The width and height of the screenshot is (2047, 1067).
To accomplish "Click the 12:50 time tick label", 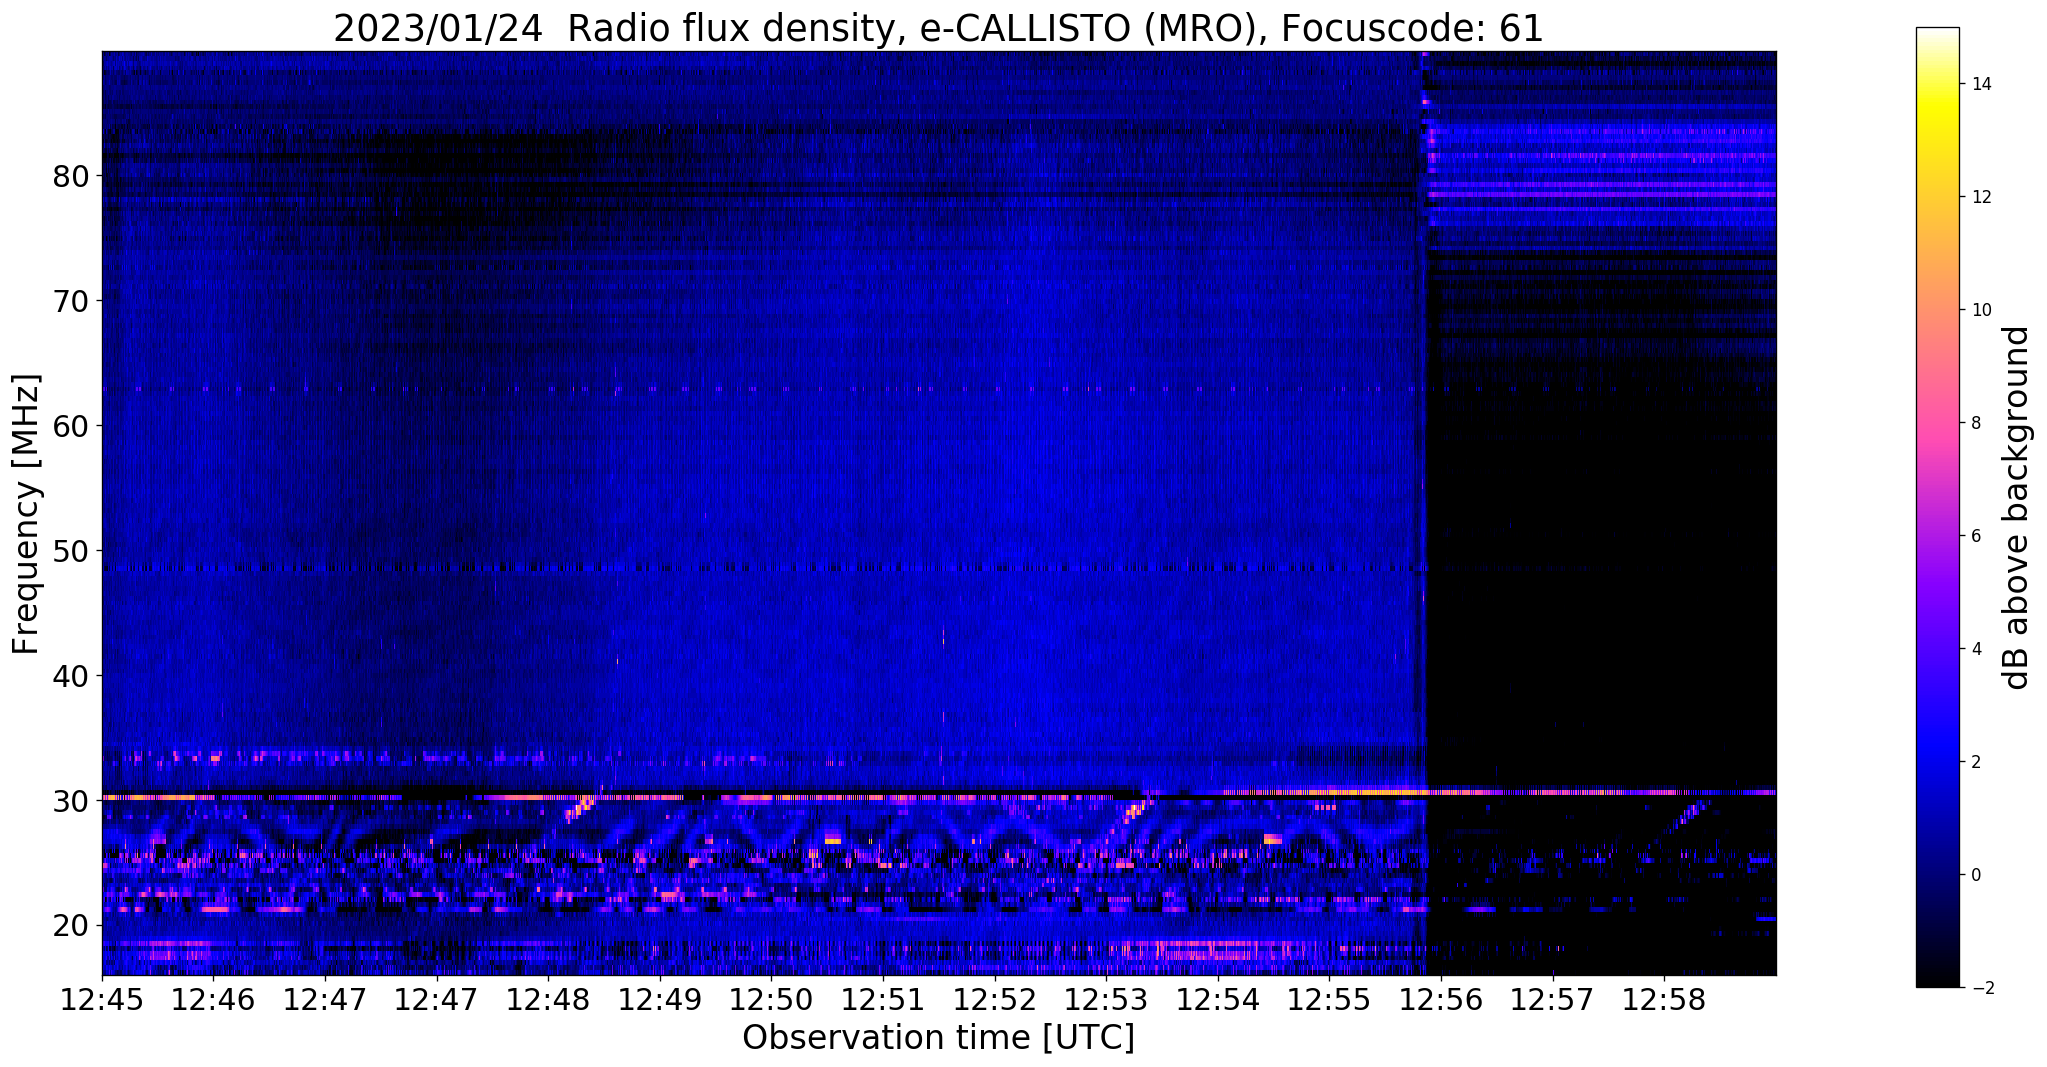I will point(771,999).
